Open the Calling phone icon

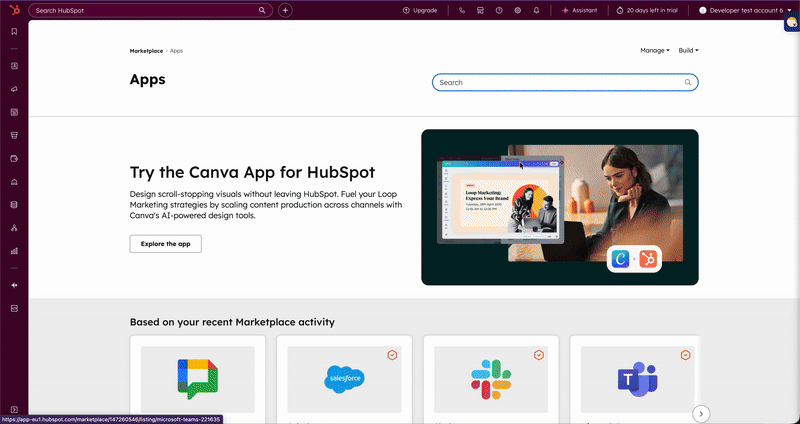click(x=462, y=10)
